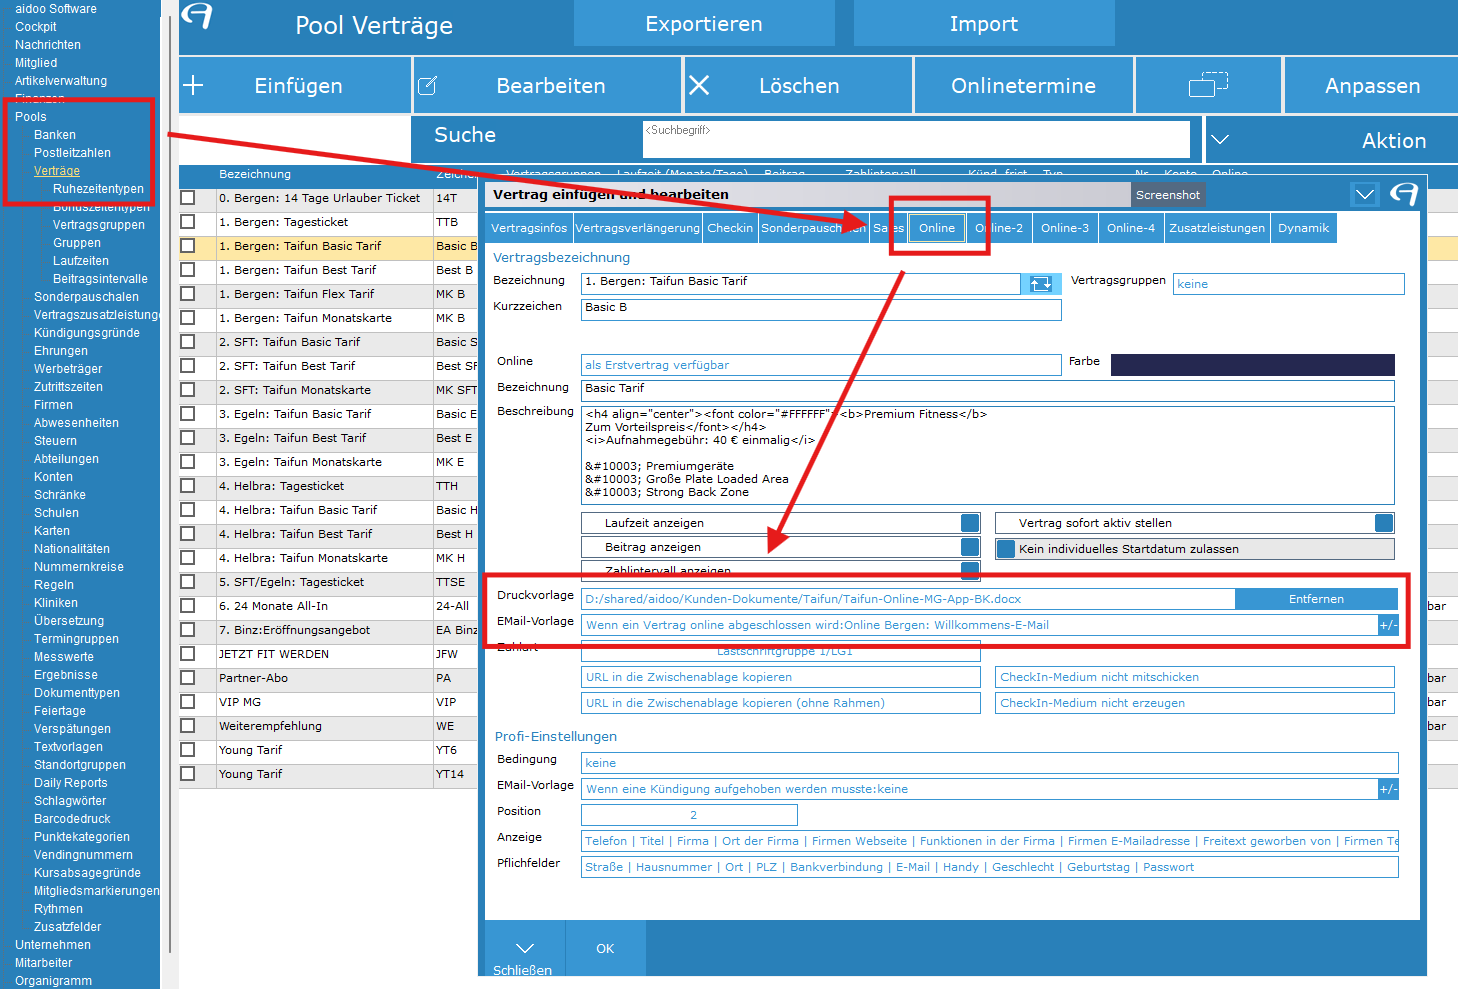Open the Vertragsgruppen 'keine' selector
Screen dimensions: 1458x989
coord(1288,284)
